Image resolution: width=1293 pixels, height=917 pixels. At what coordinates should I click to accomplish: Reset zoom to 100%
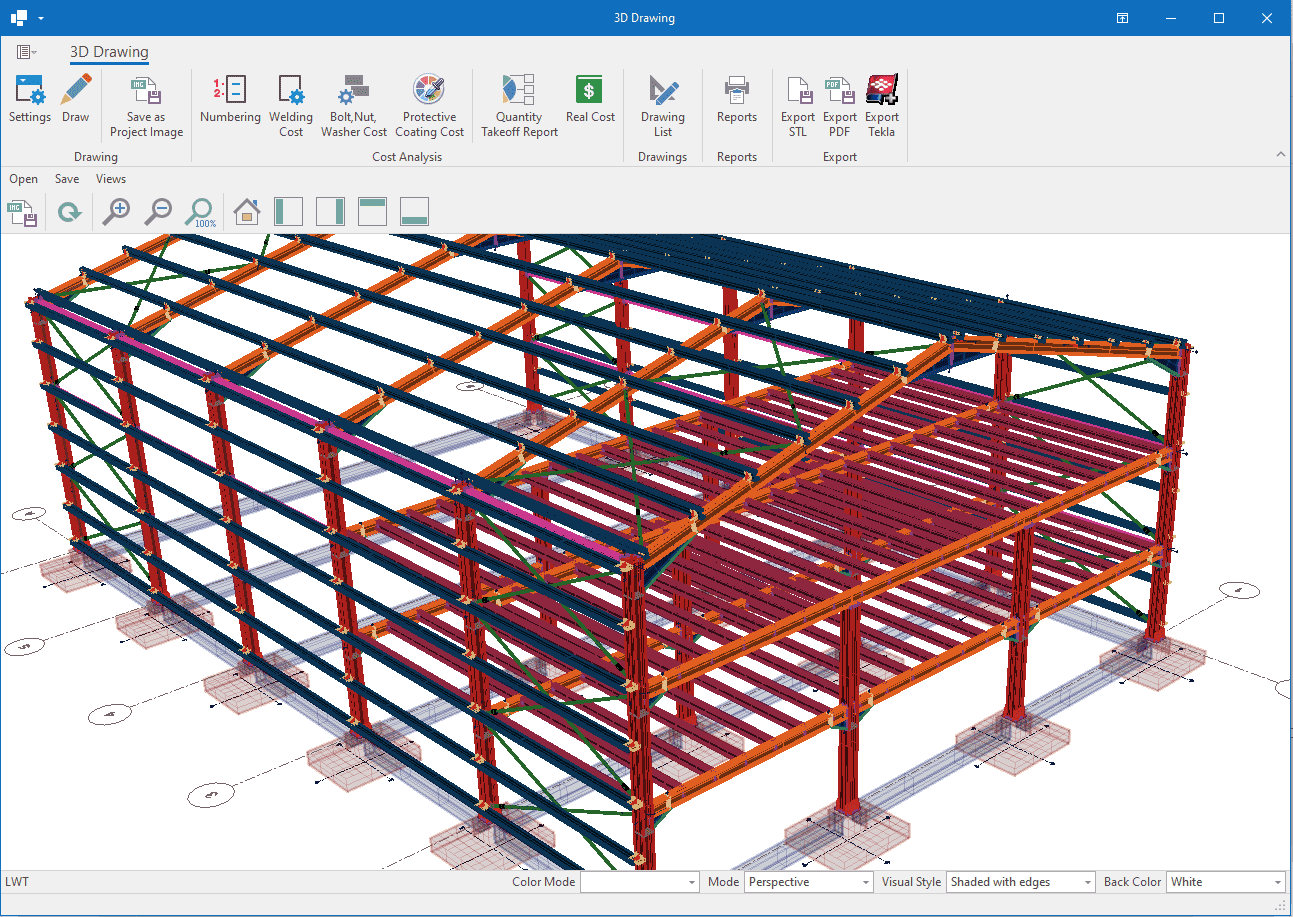point(201,212)
